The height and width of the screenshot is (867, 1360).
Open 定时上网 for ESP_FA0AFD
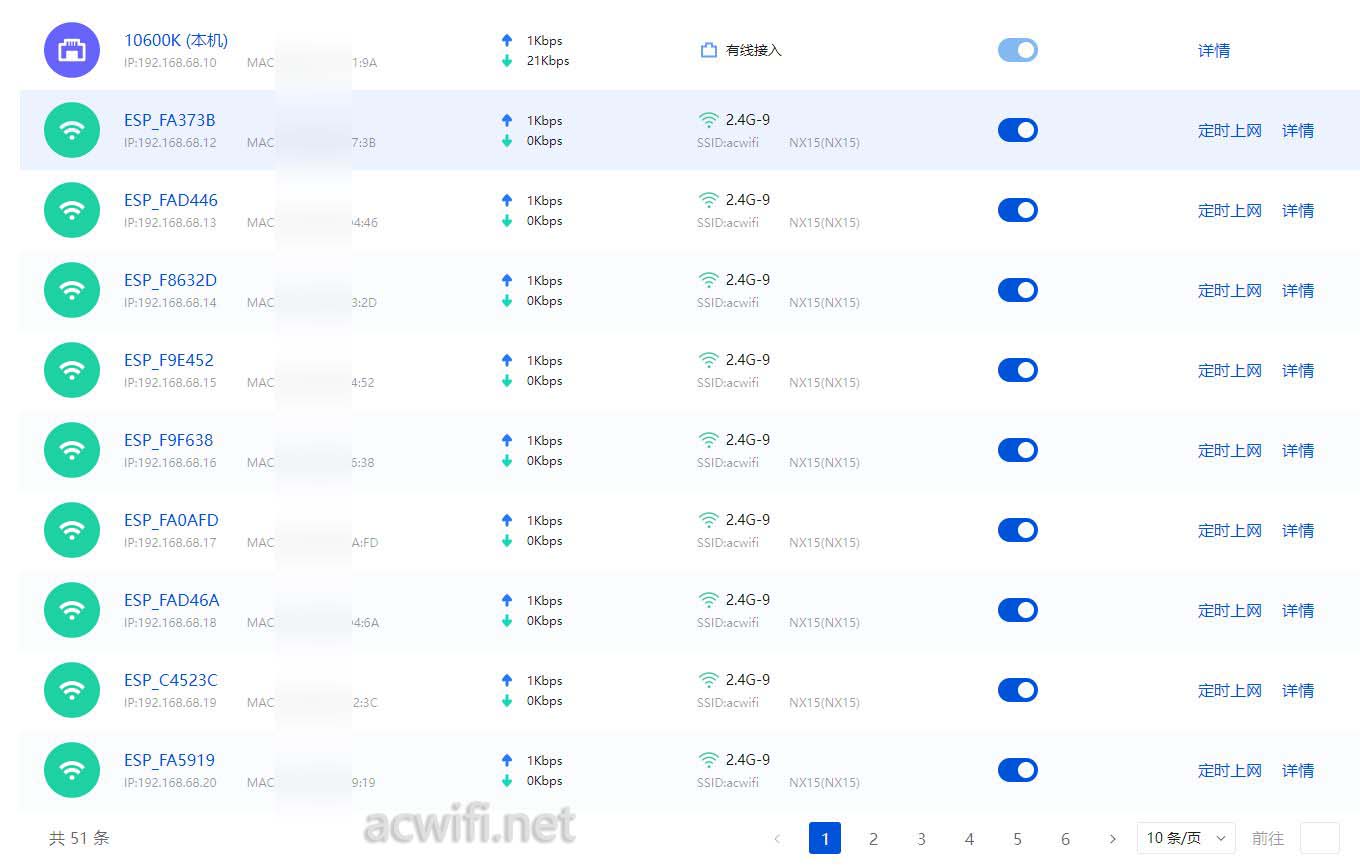point(1230,530)
